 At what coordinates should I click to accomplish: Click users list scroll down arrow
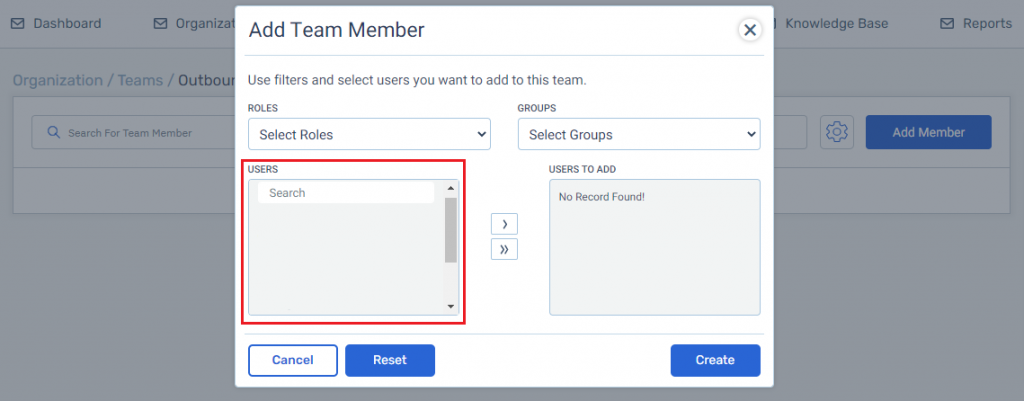tap(450, 306)
